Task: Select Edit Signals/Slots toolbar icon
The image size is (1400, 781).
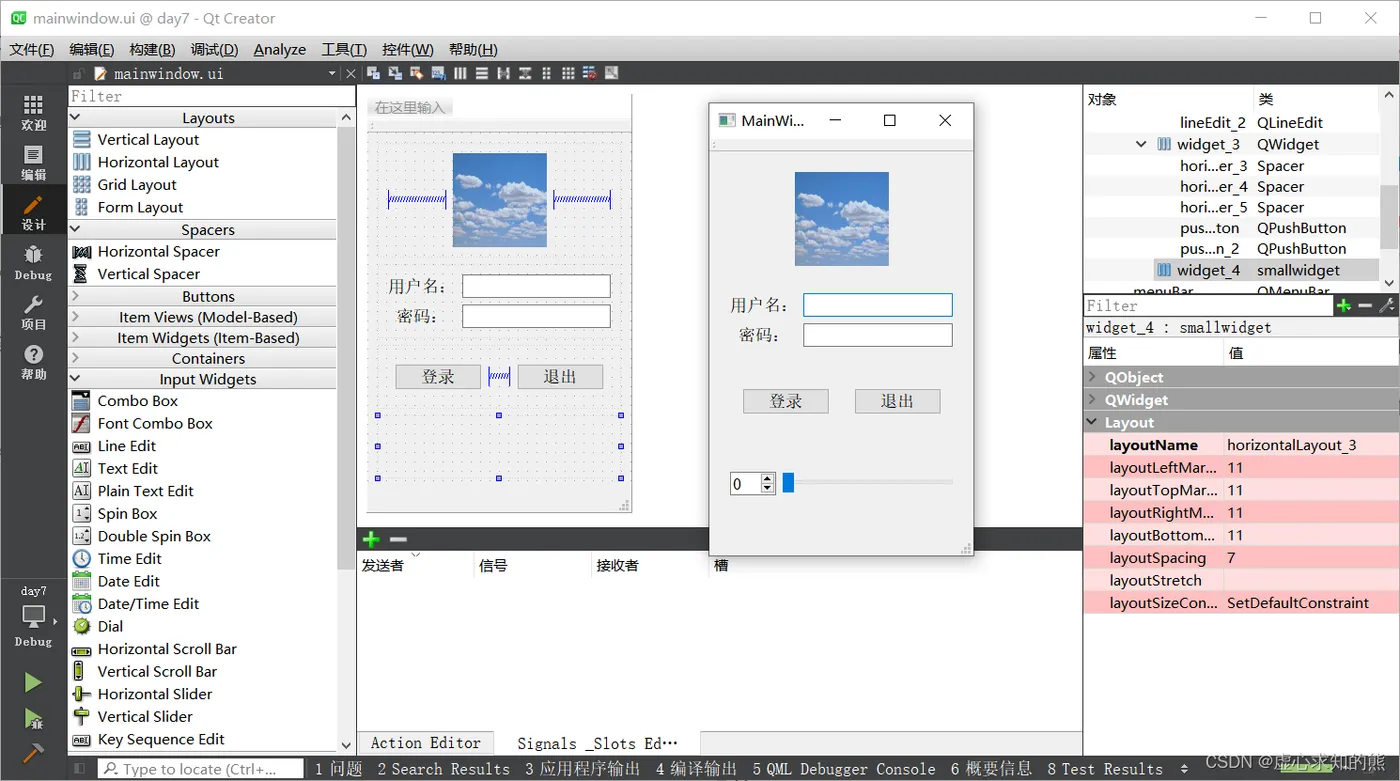Action: pyautogui.click(x=395, y=73)
